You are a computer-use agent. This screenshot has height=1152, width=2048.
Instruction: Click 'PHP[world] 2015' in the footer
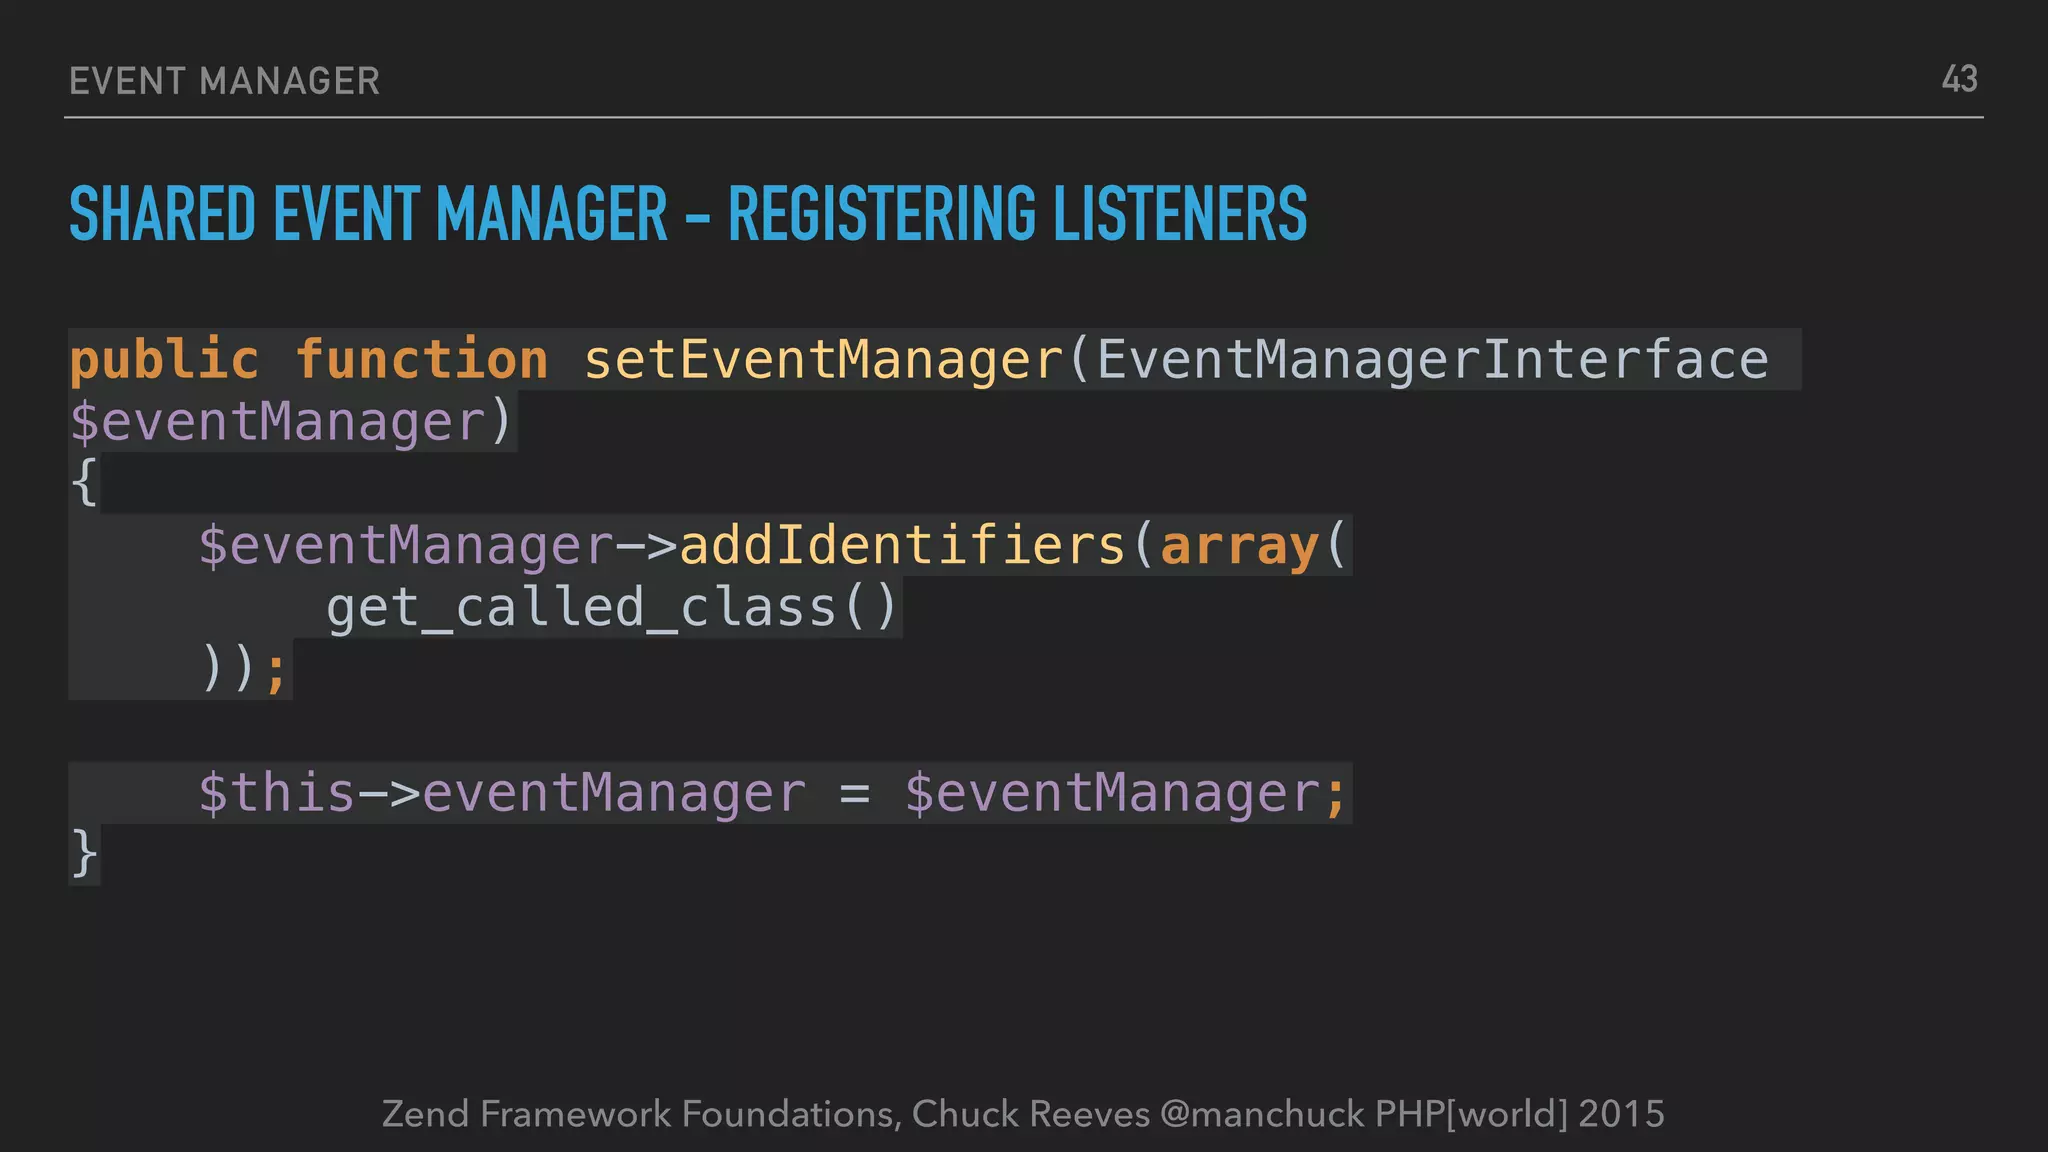1520,1114
